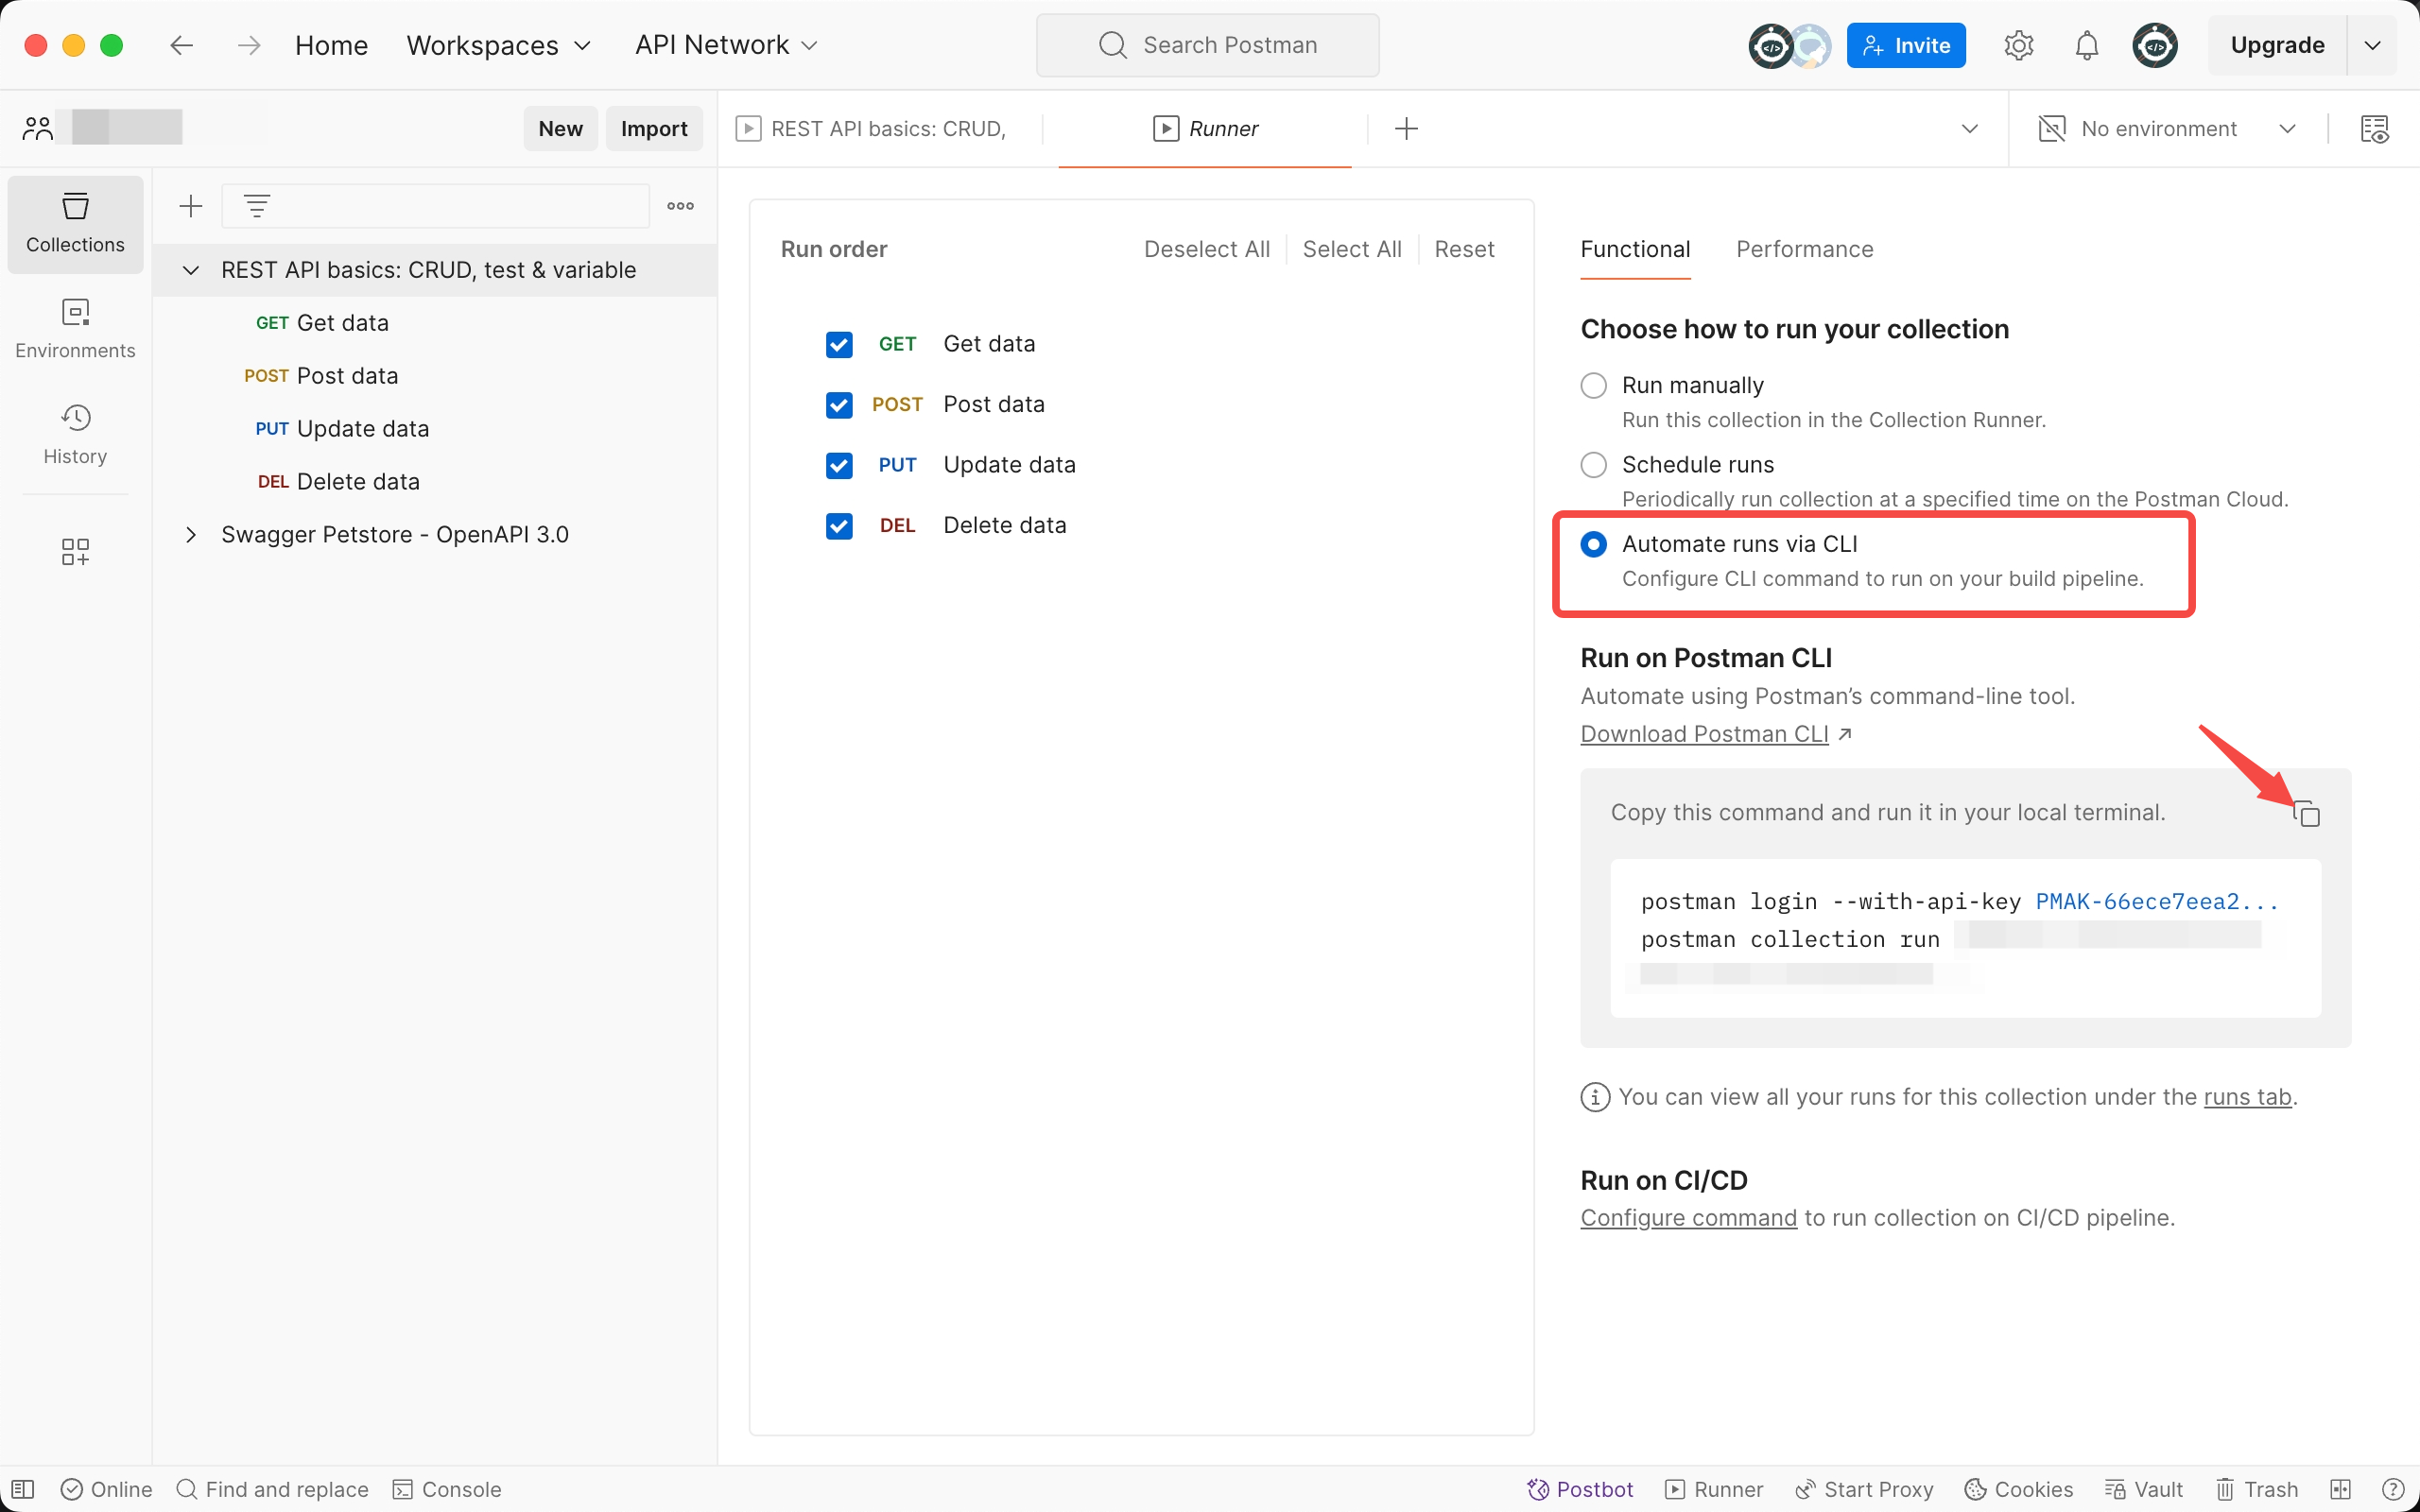Open the History sidebar panel
This screenshot has width=2420, height=1512.
click(x=75, y=435)
